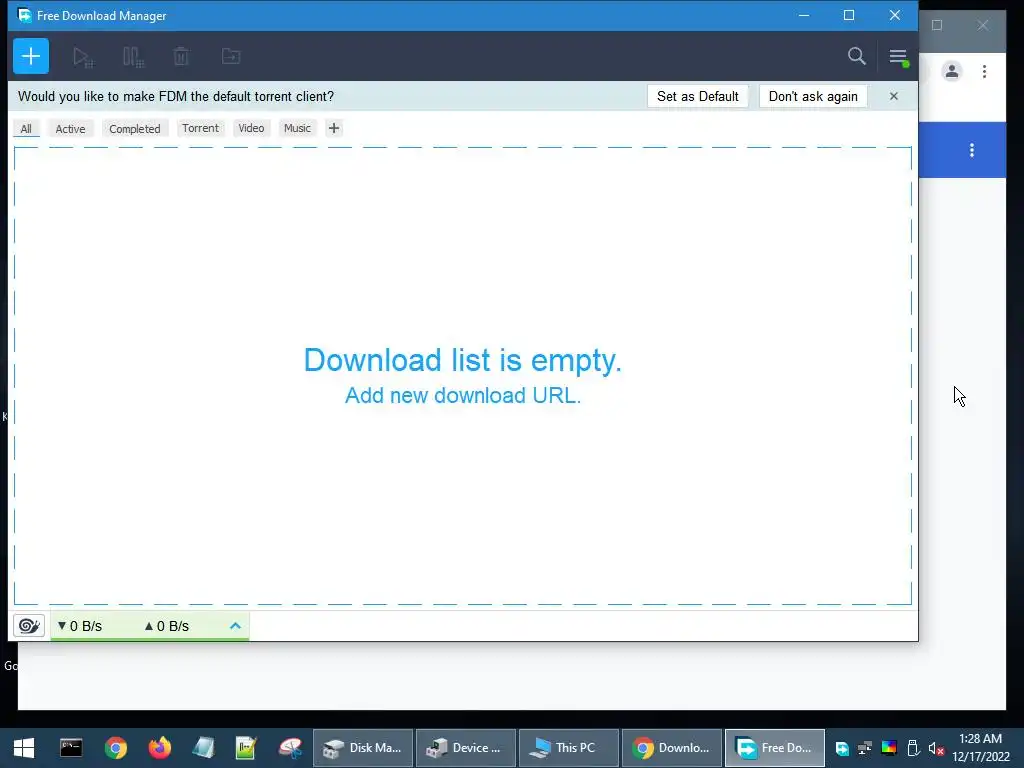Open the Snipping Tool taskbar icon
This screenshot has height=768, width=1024.
point(290,748)
